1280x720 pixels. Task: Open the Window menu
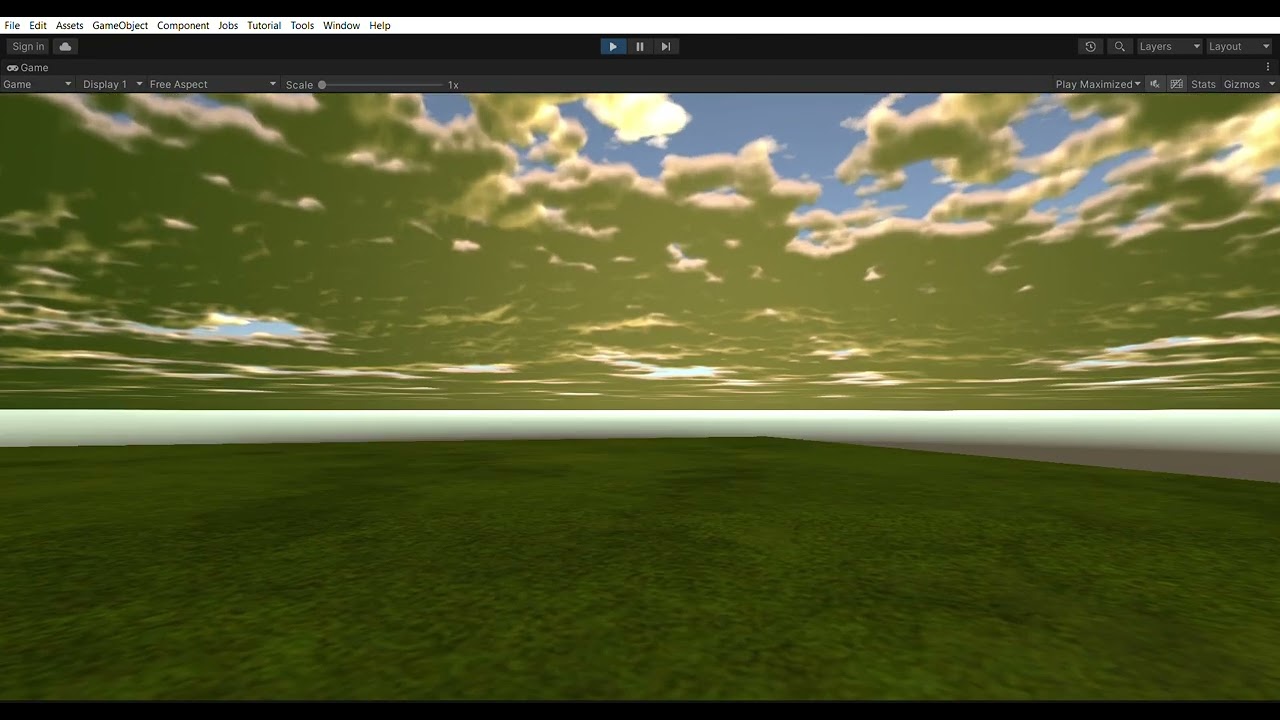tap(341, 25)
